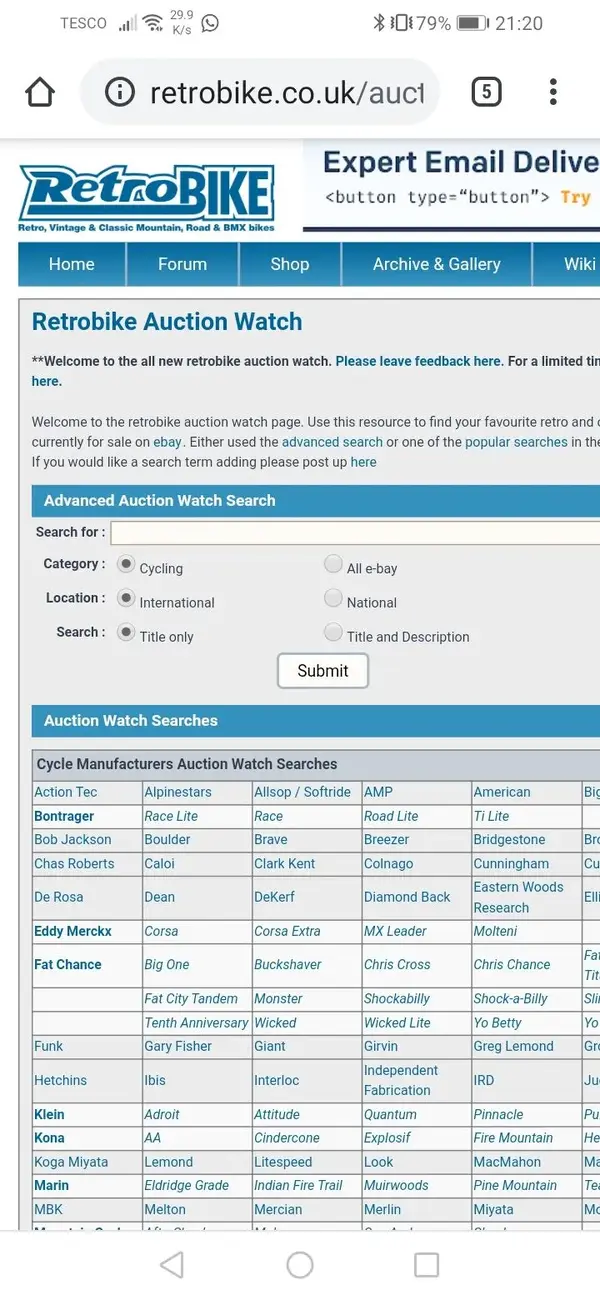Viewport: 600px width, 1300px height.
Task: Click the Search for text field
Action: (355, 532)
